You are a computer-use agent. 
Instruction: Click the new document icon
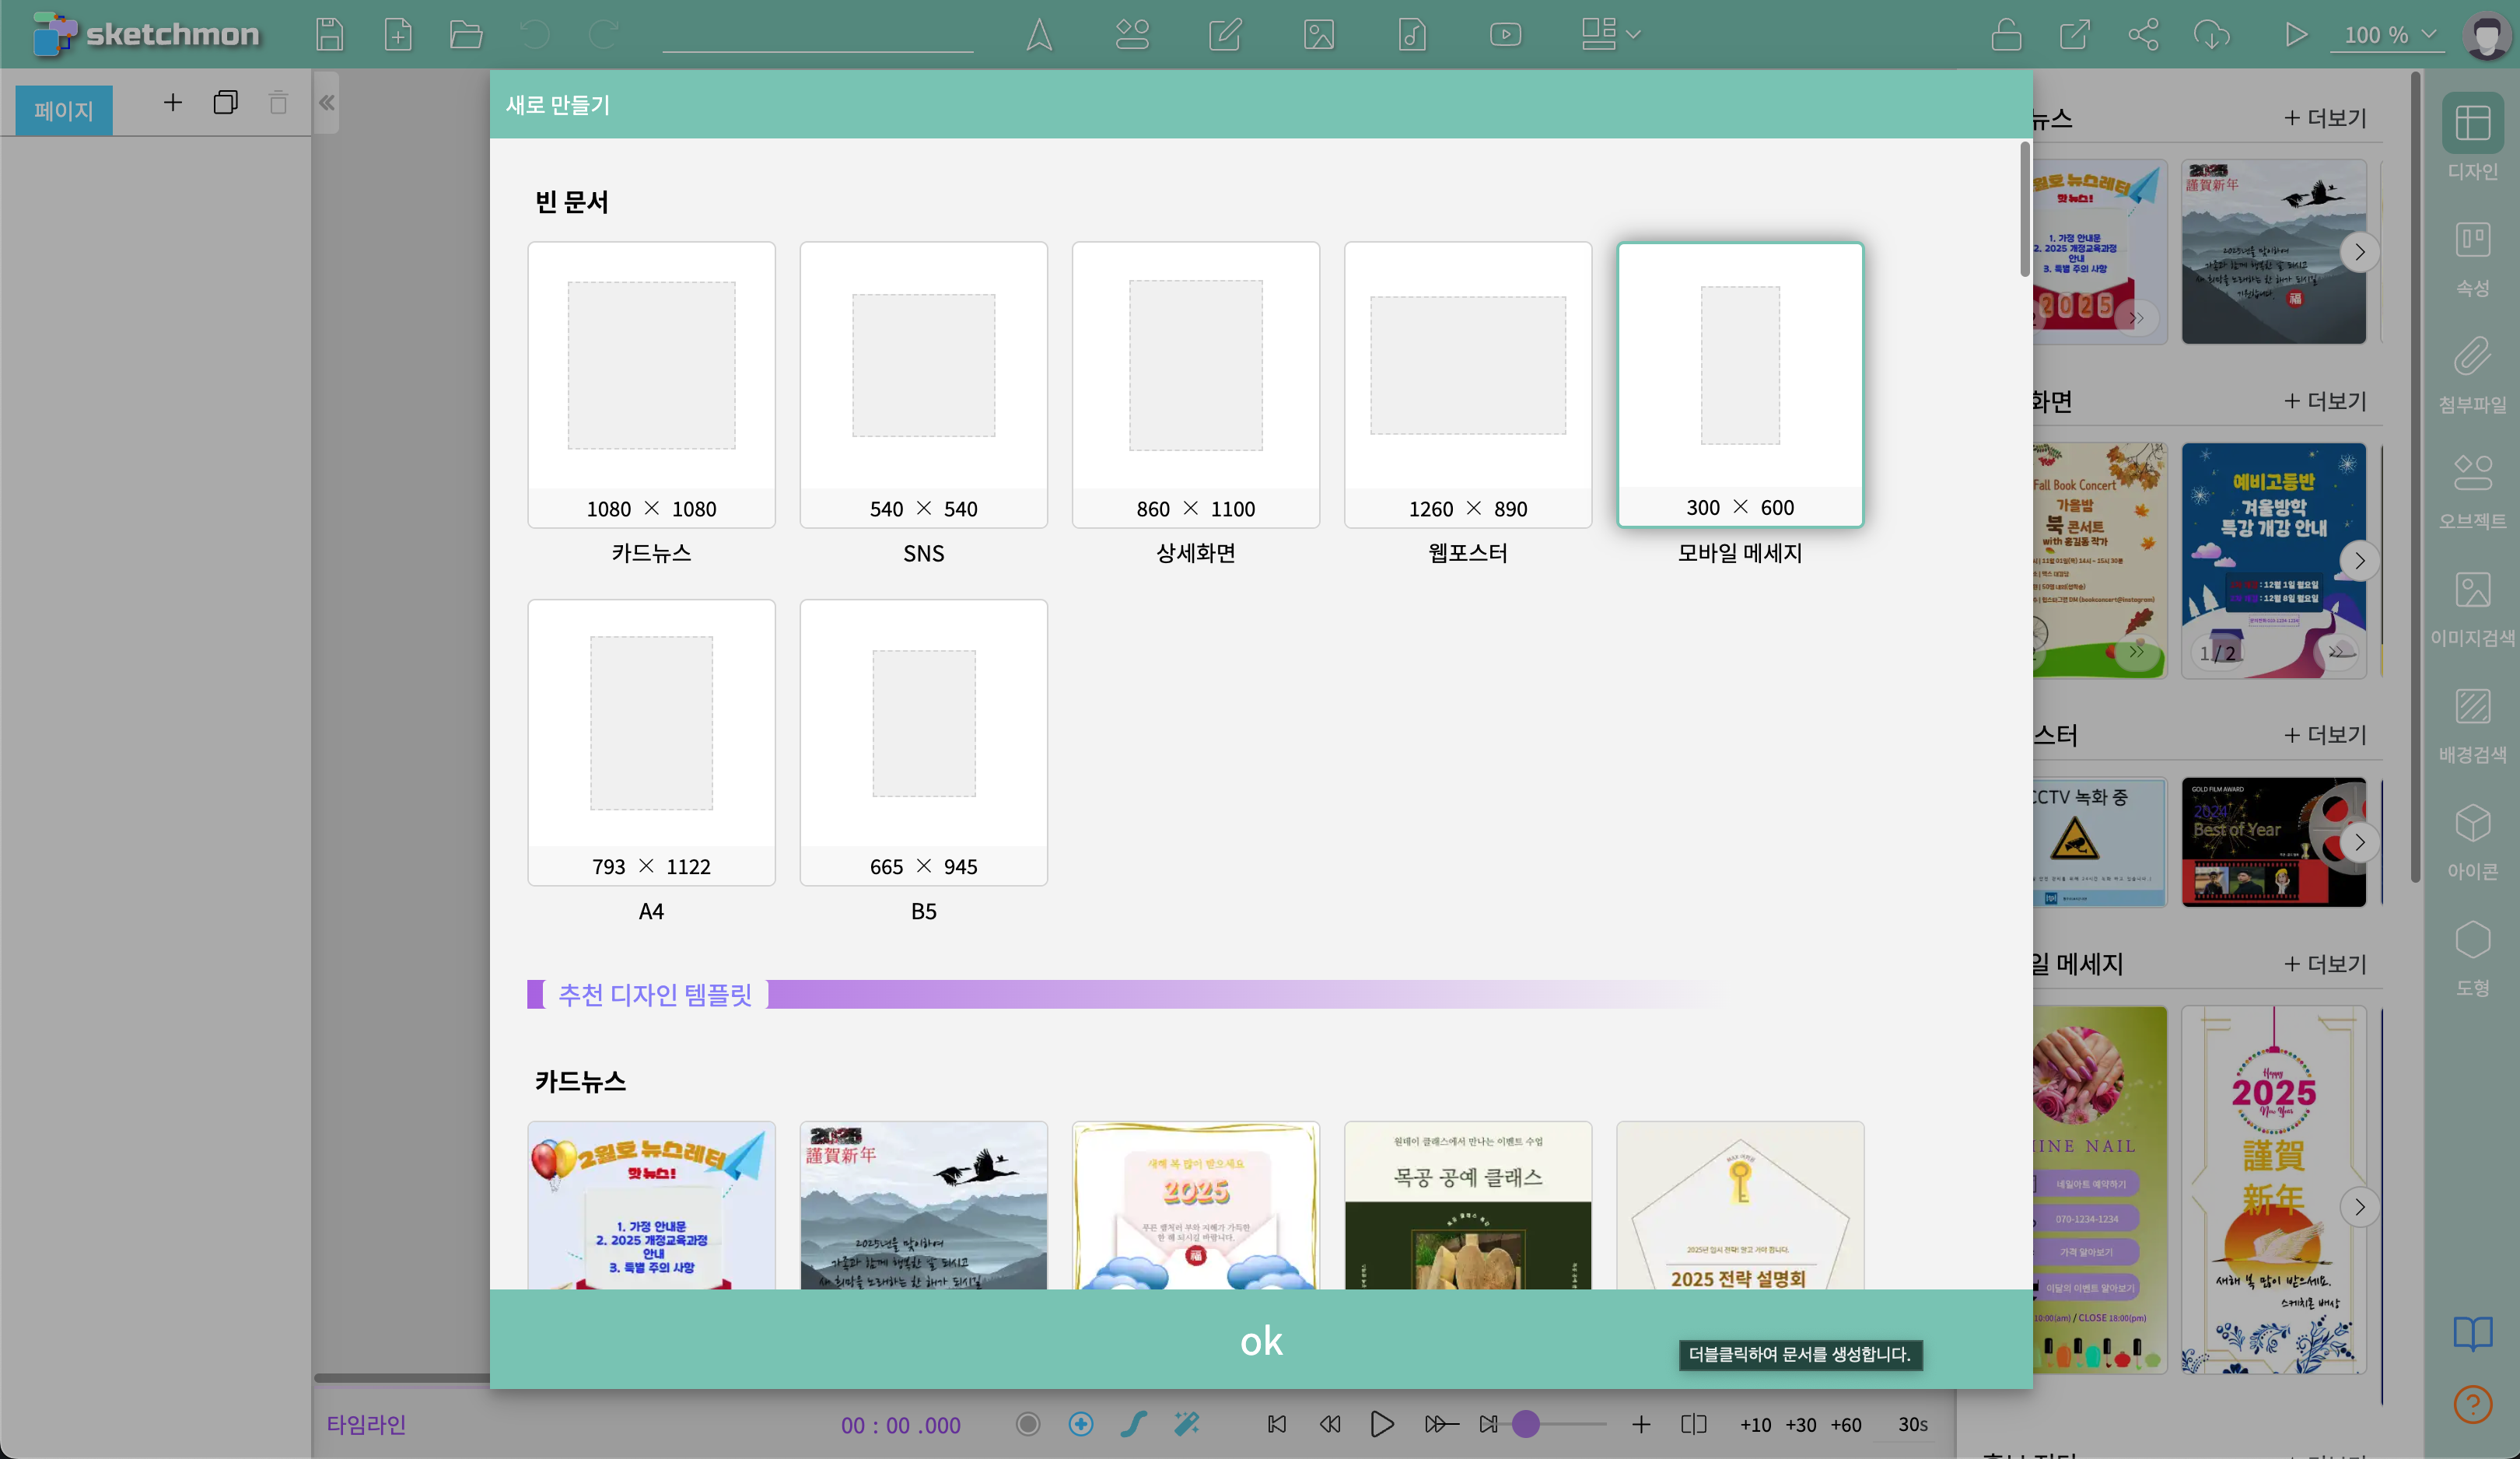point(398,34)
